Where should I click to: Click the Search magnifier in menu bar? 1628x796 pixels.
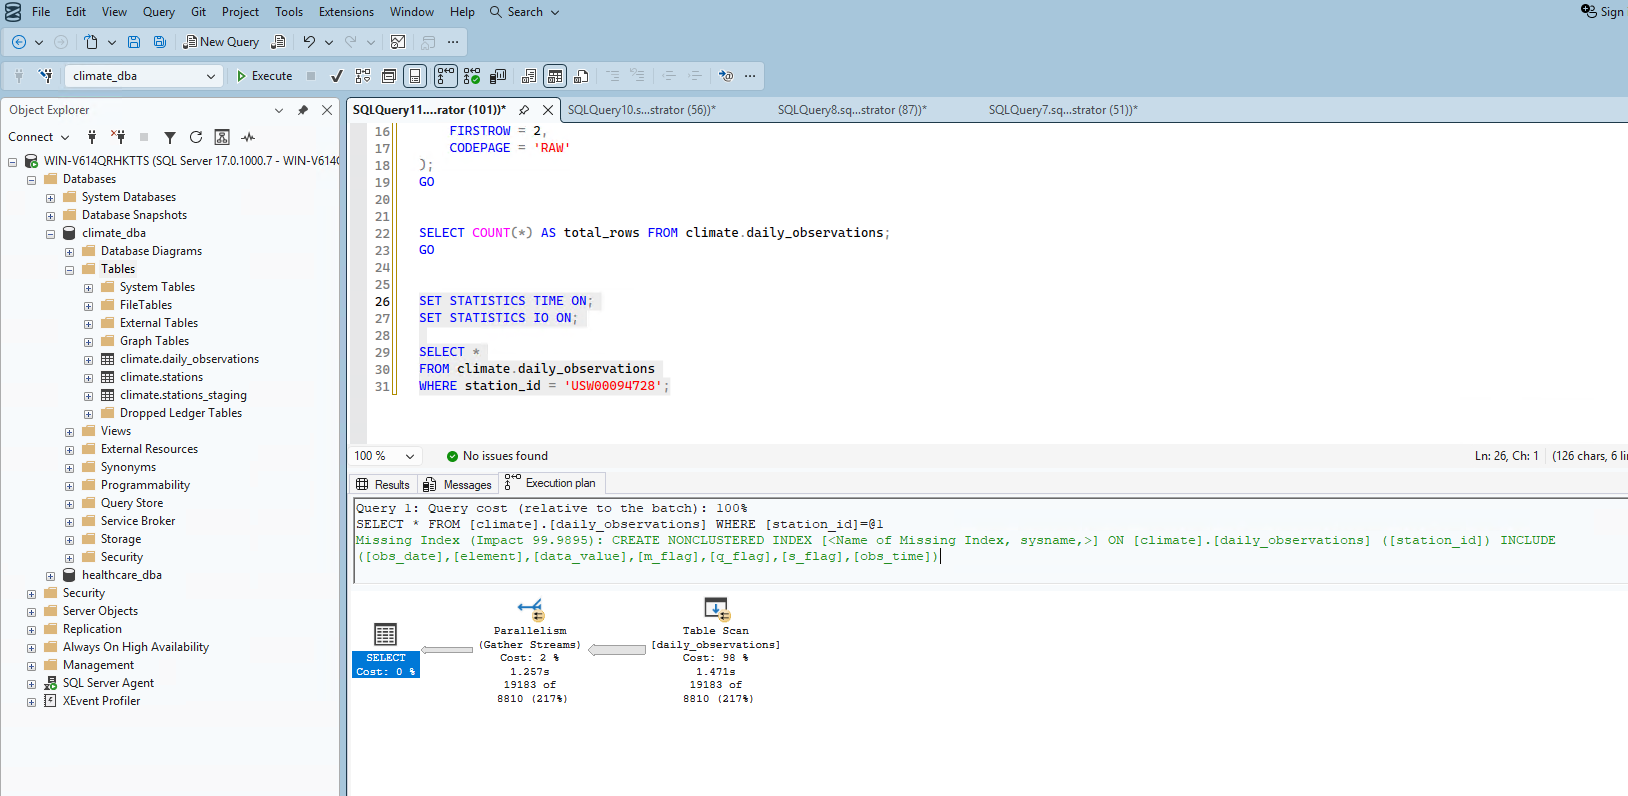click(x=496, y=12)
